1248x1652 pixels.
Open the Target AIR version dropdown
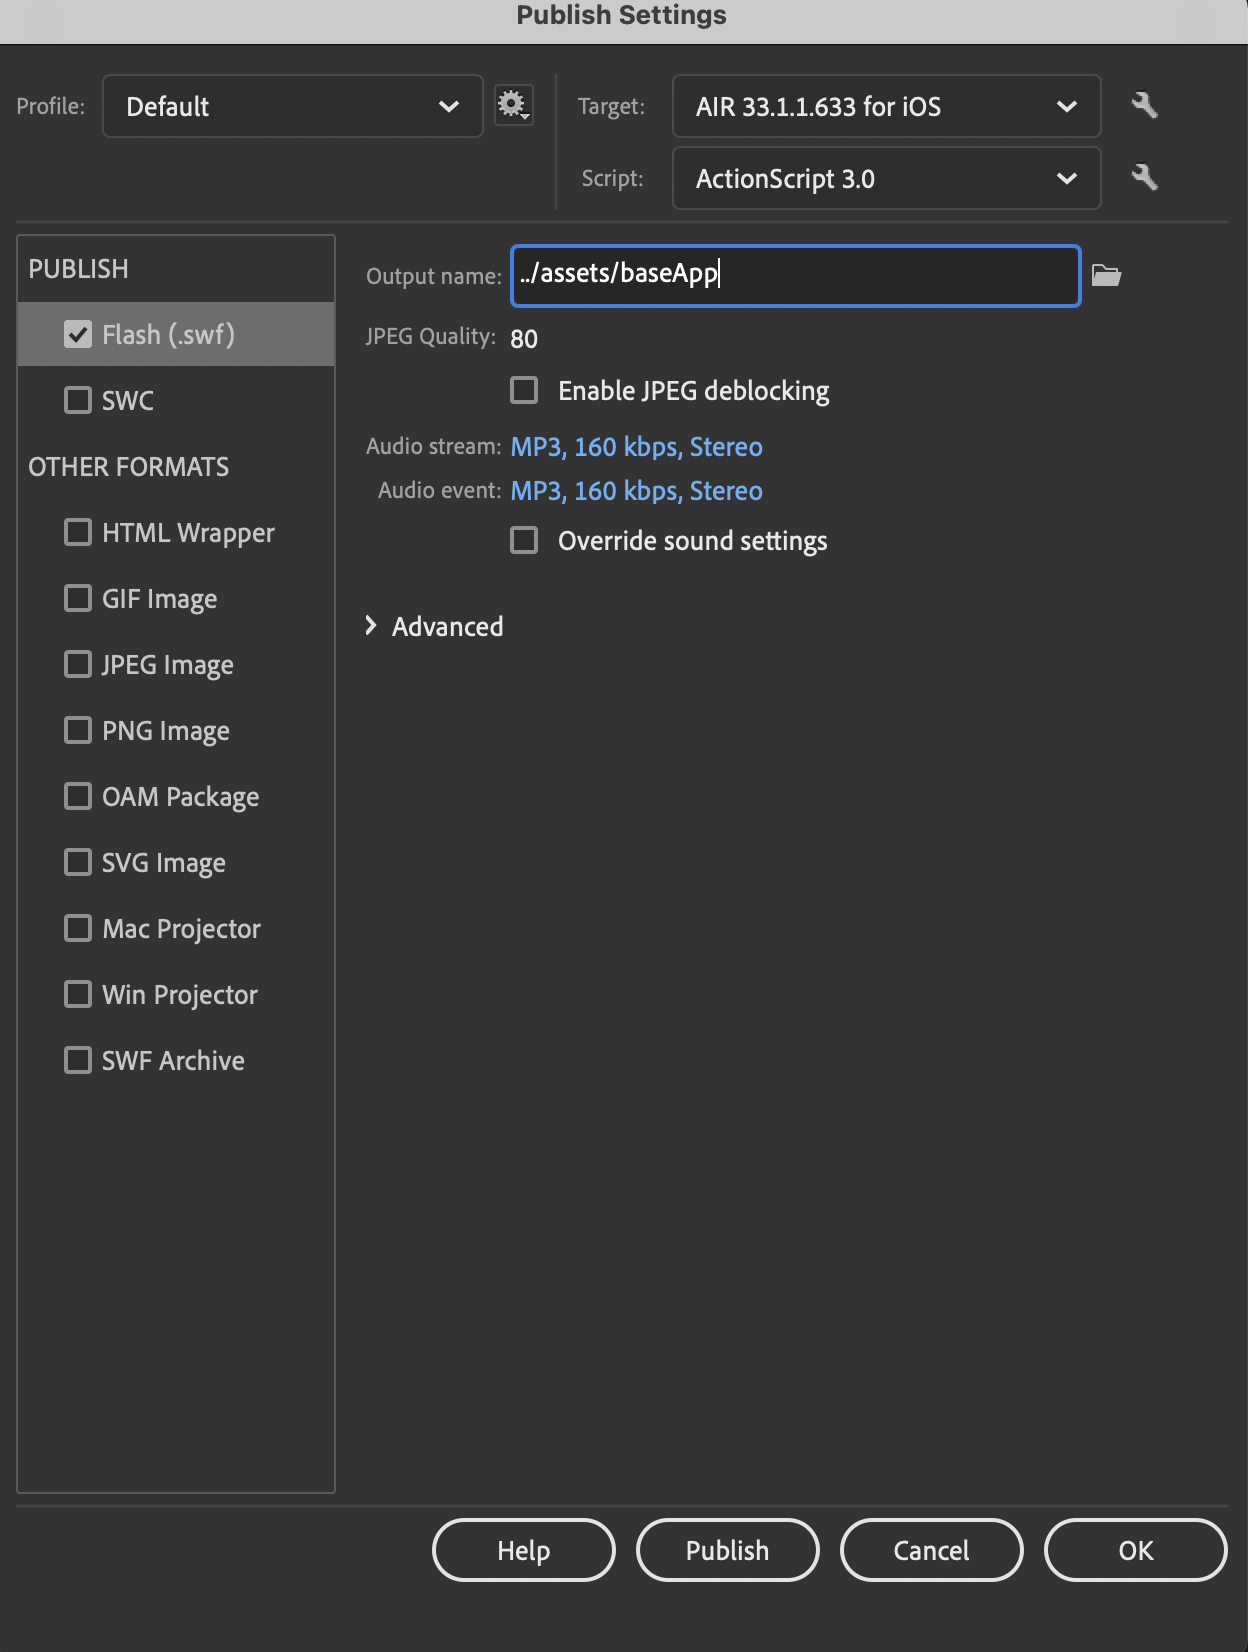pyautogui.click(x=886, y=106)
